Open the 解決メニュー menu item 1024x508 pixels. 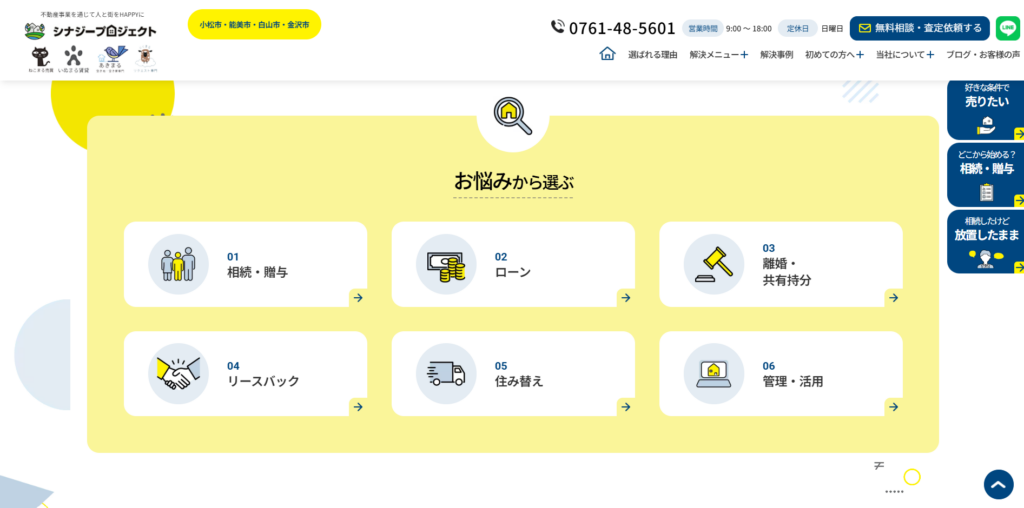click(x=714, y=55)
